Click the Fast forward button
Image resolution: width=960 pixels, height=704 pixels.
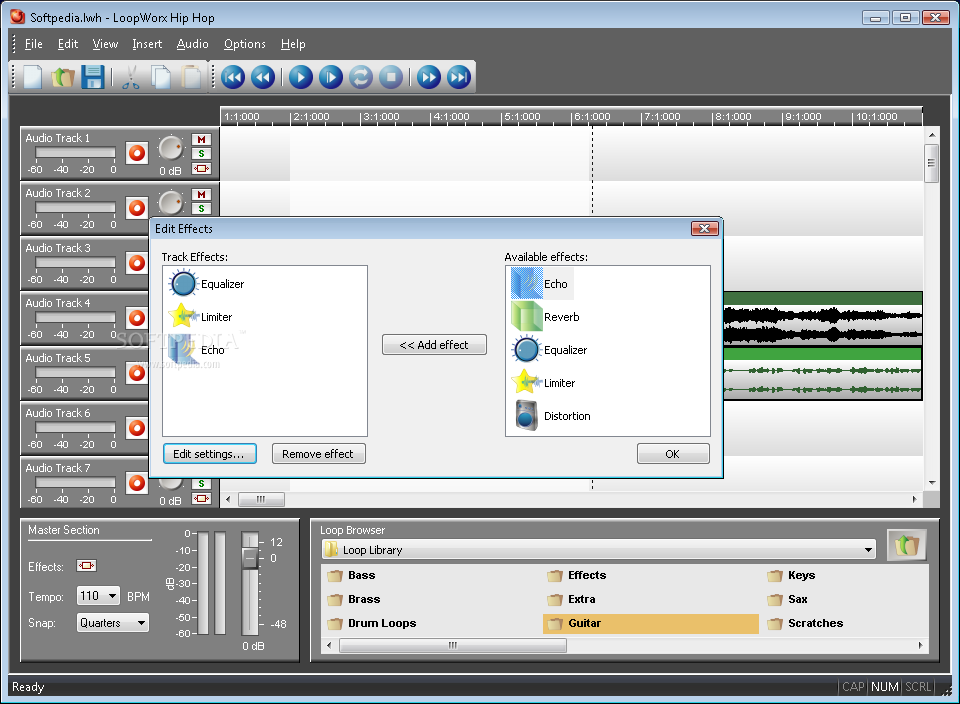pos(429,77)
